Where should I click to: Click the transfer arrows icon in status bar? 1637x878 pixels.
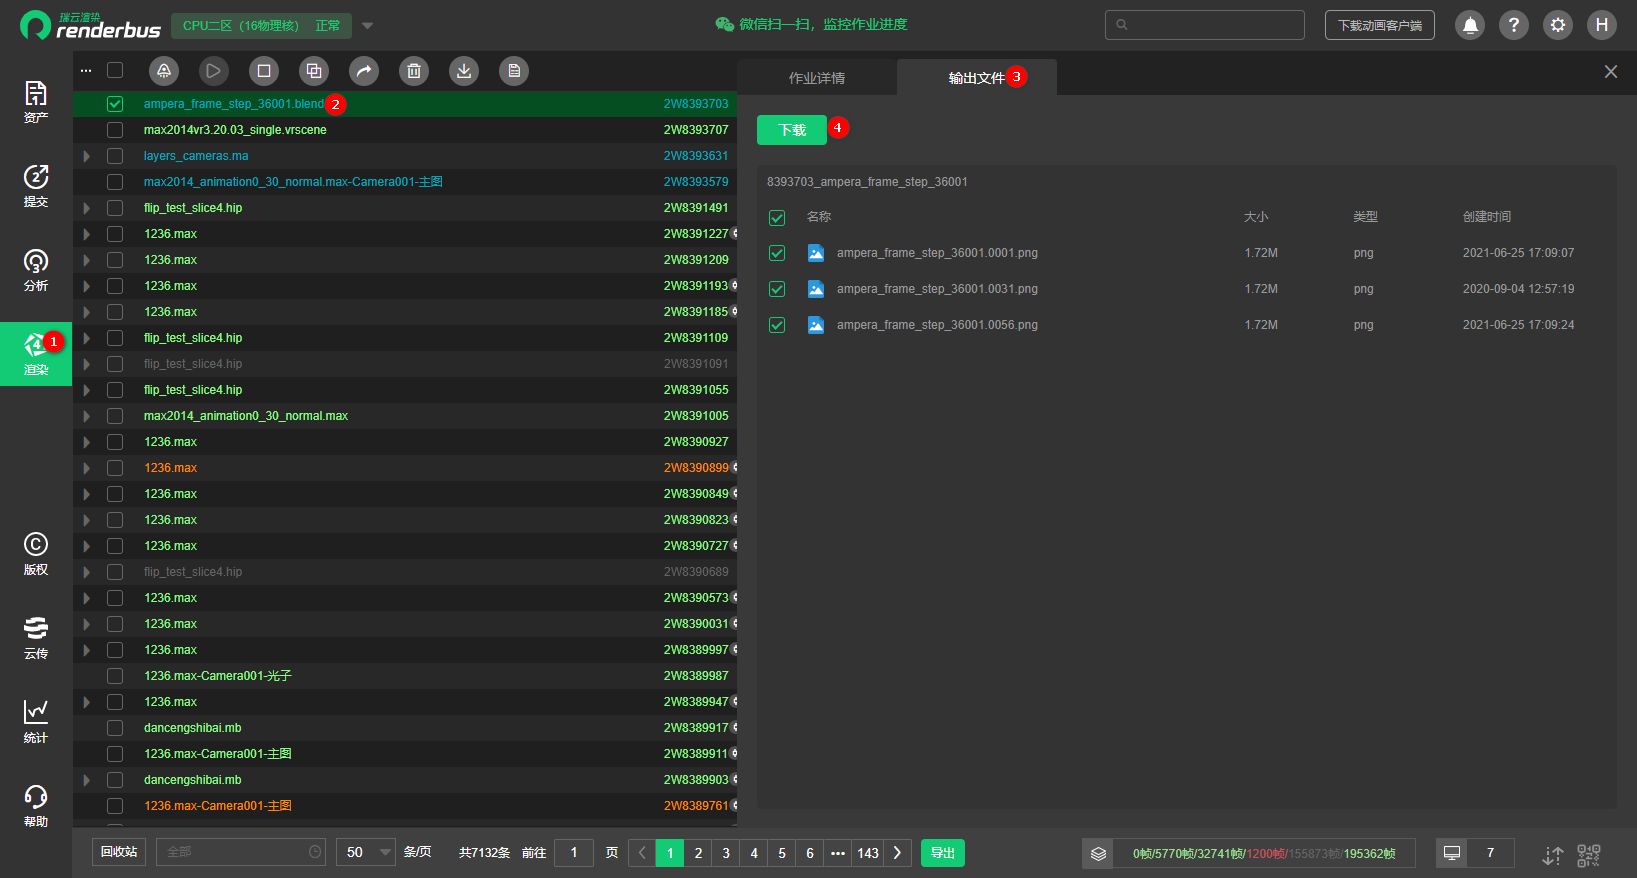1553,855
